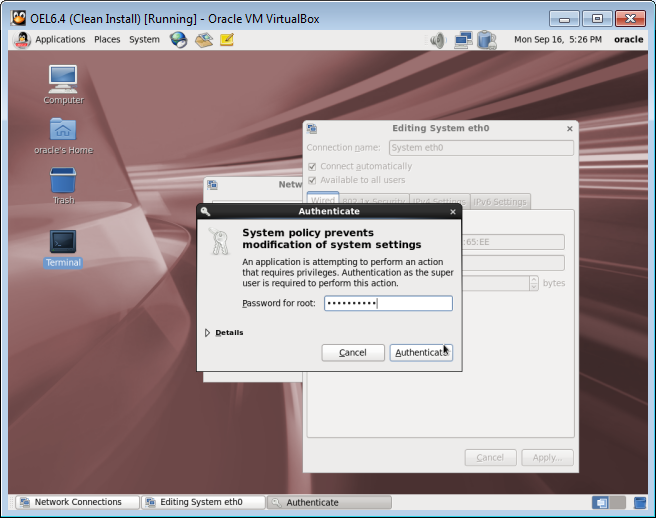Switch to the second workspace
This screenshot has width=656, height=518.
pos(618,502)
